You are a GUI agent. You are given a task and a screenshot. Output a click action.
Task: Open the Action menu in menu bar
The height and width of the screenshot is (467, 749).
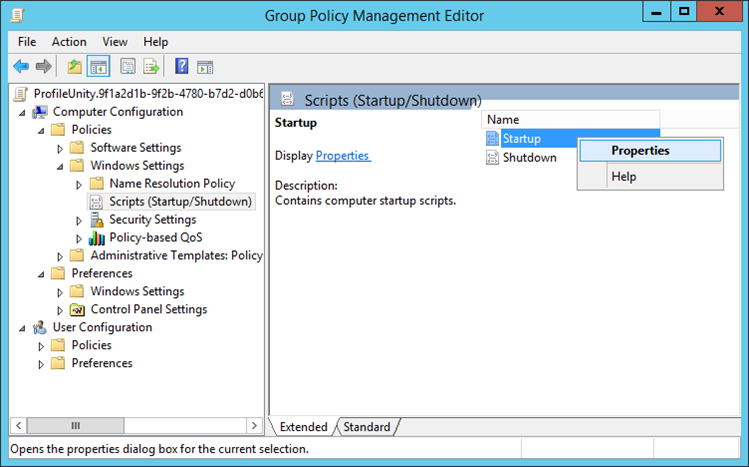69,42
